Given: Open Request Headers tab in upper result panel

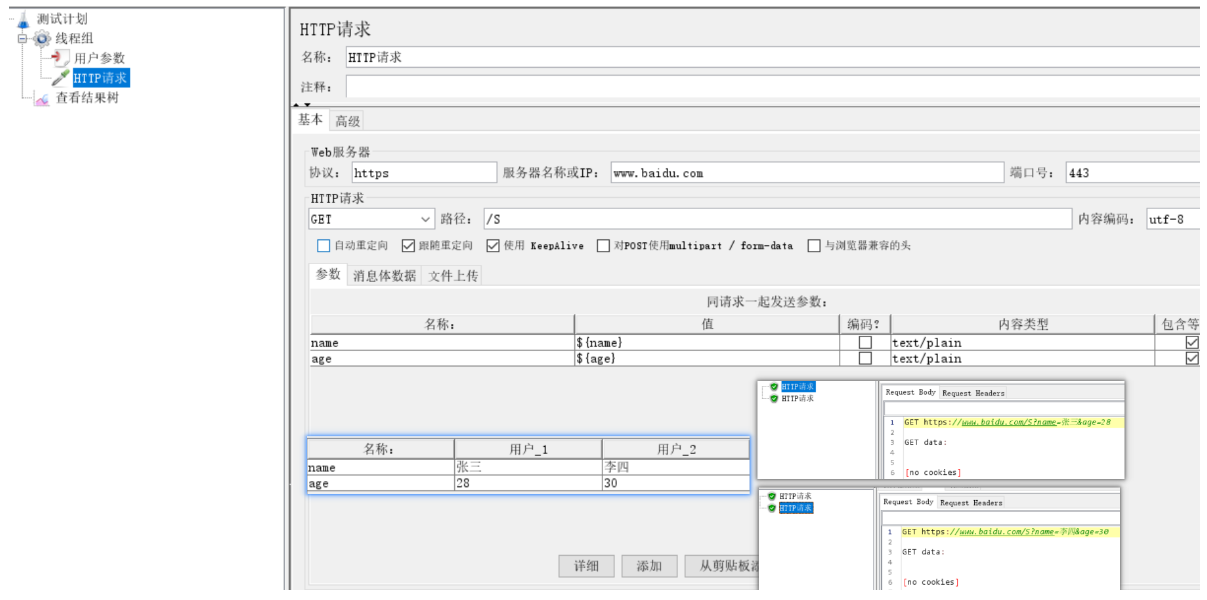Looking at the screenshot, I should click(x=974, y=393).
